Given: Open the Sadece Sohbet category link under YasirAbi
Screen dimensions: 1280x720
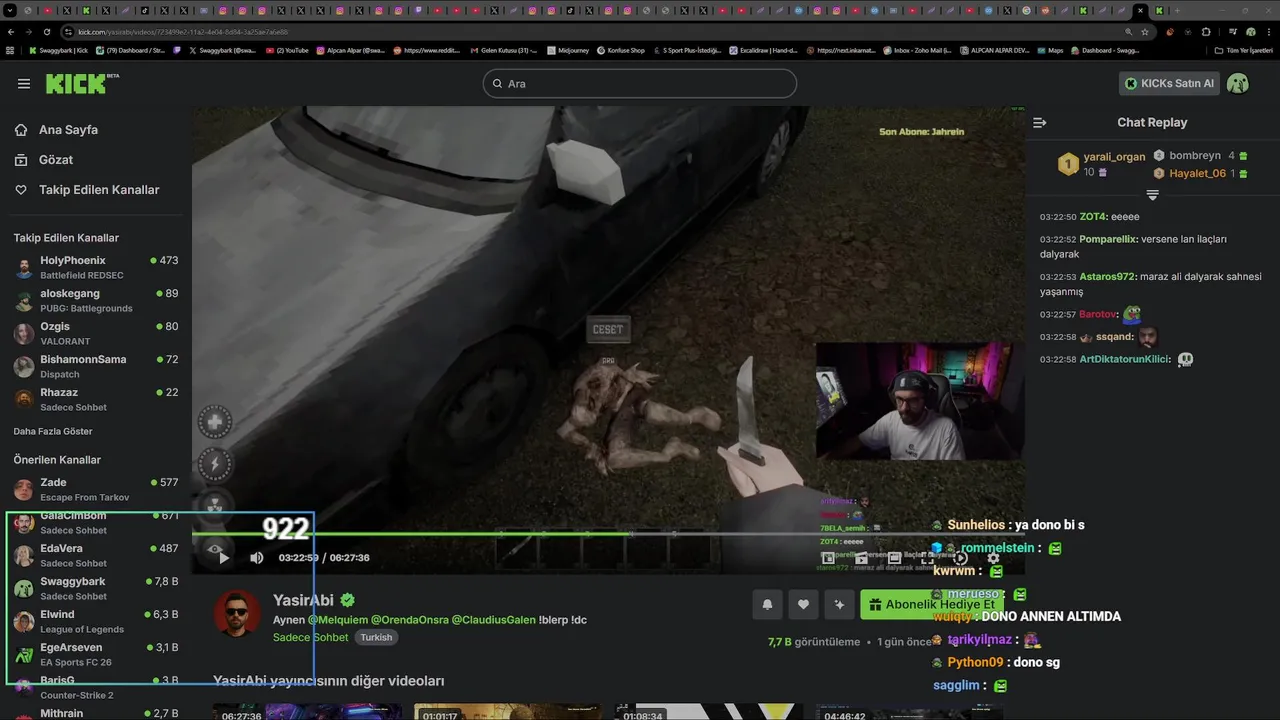Looking at the screenshot, I should 311,637.
